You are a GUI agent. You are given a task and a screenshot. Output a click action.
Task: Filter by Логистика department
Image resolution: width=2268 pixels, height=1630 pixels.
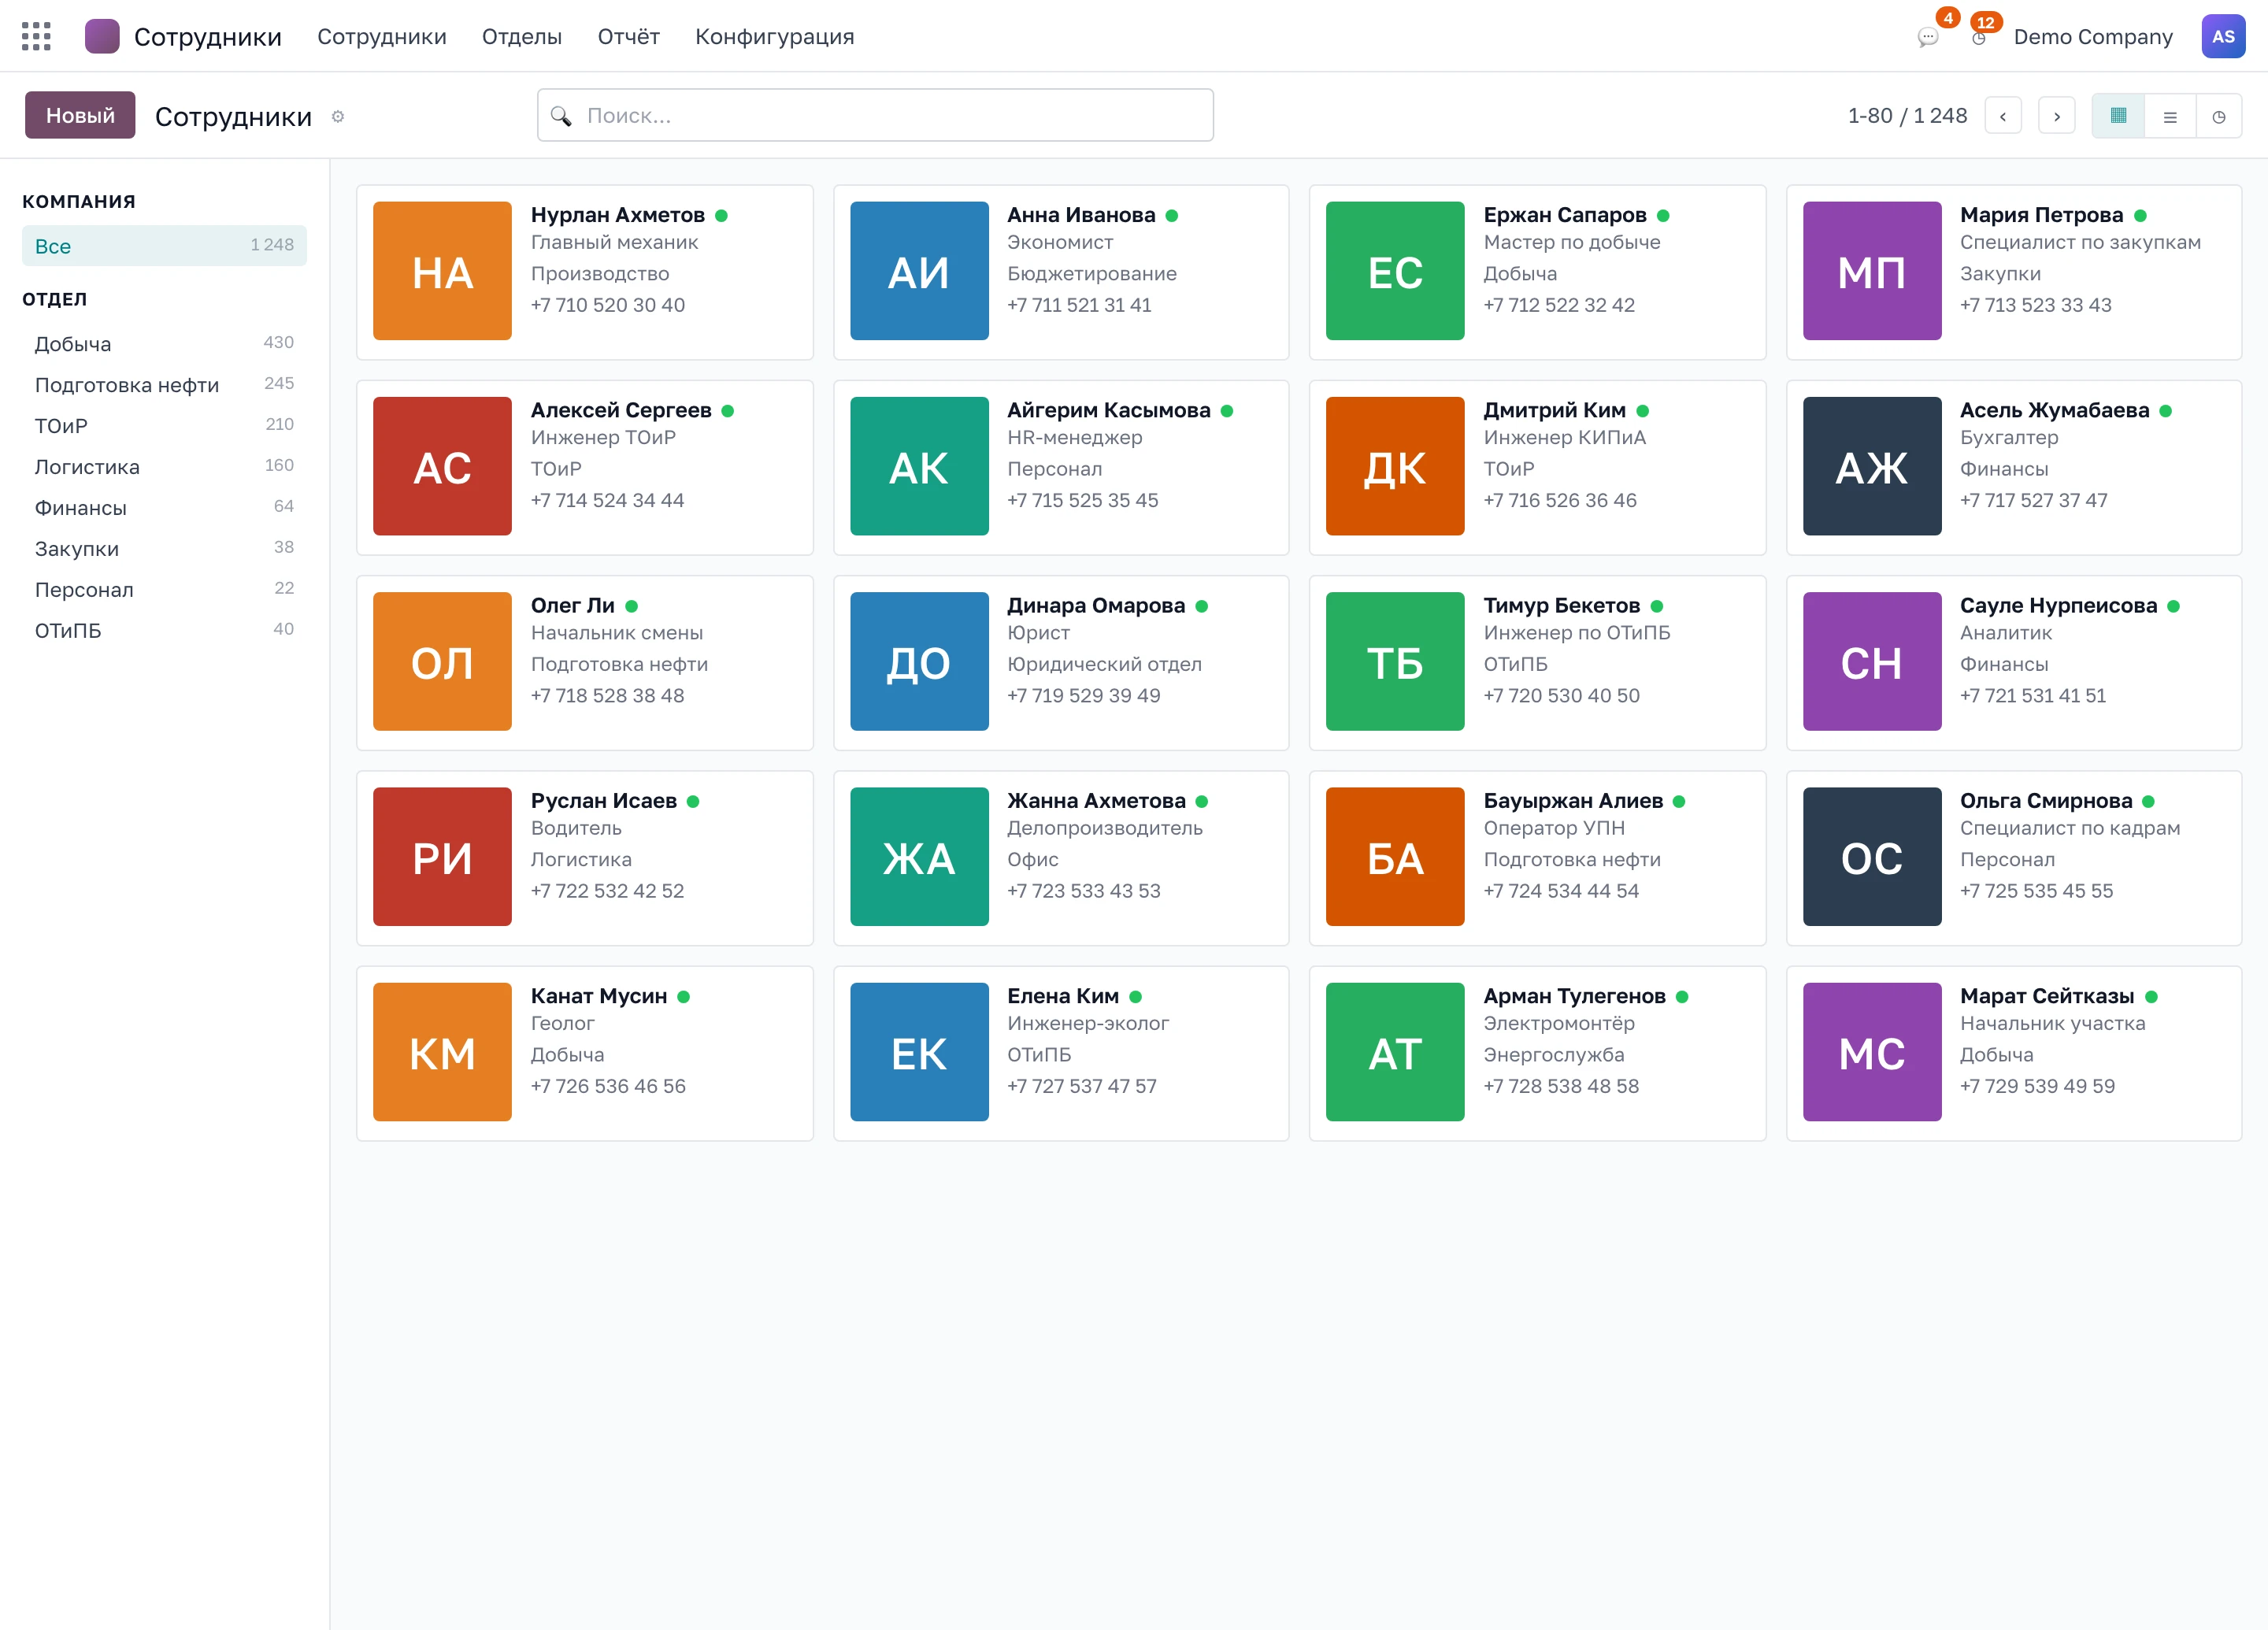pos(164,466)
